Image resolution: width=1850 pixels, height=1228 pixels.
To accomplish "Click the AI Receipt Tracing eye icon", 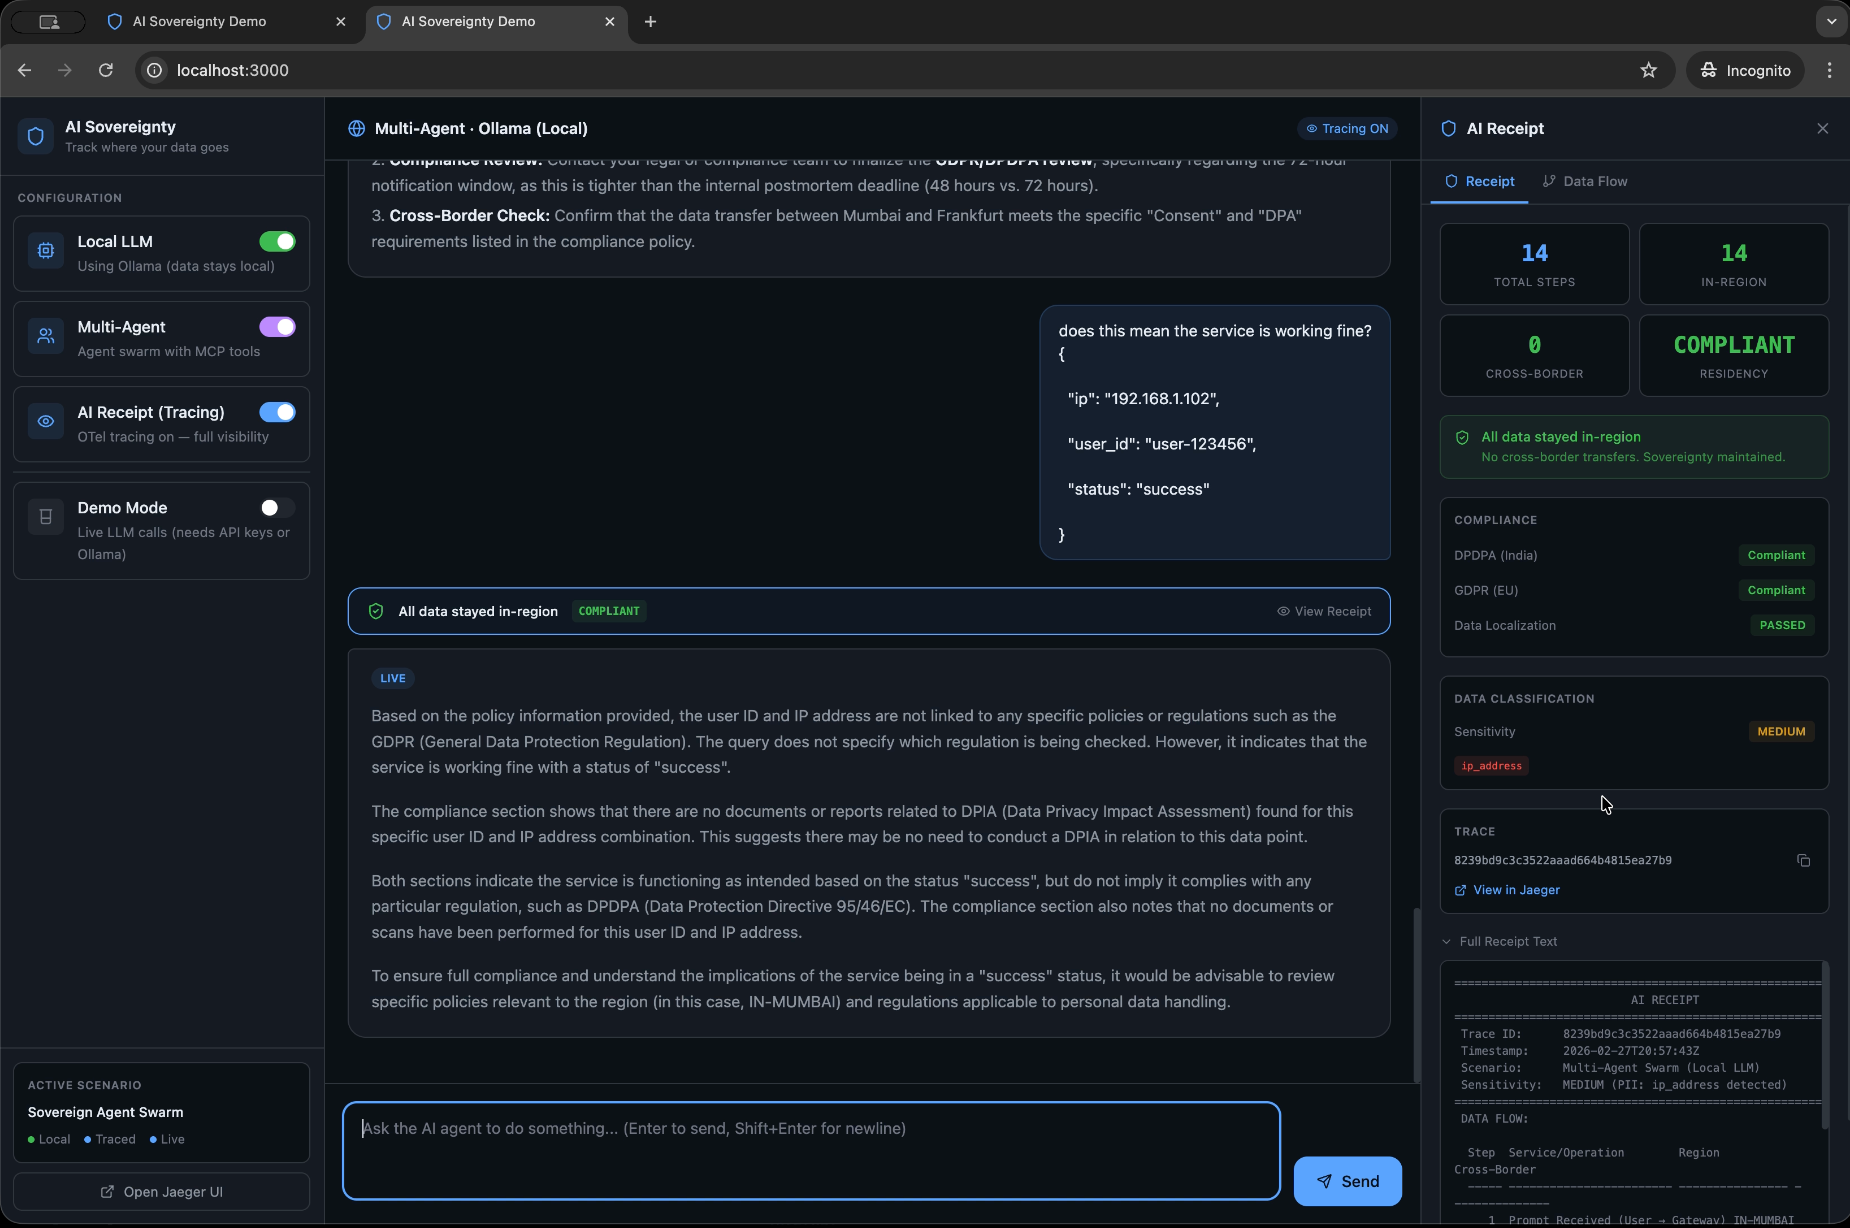I will [x=46, y=421].
